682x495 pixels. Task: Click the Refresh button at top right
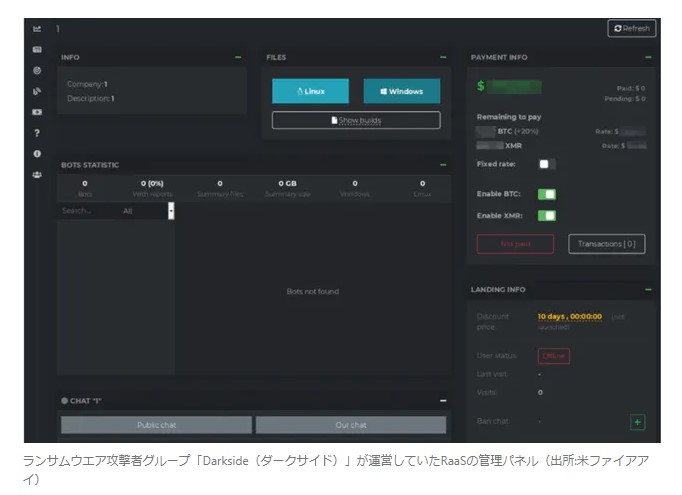click(x=631, y=29)
